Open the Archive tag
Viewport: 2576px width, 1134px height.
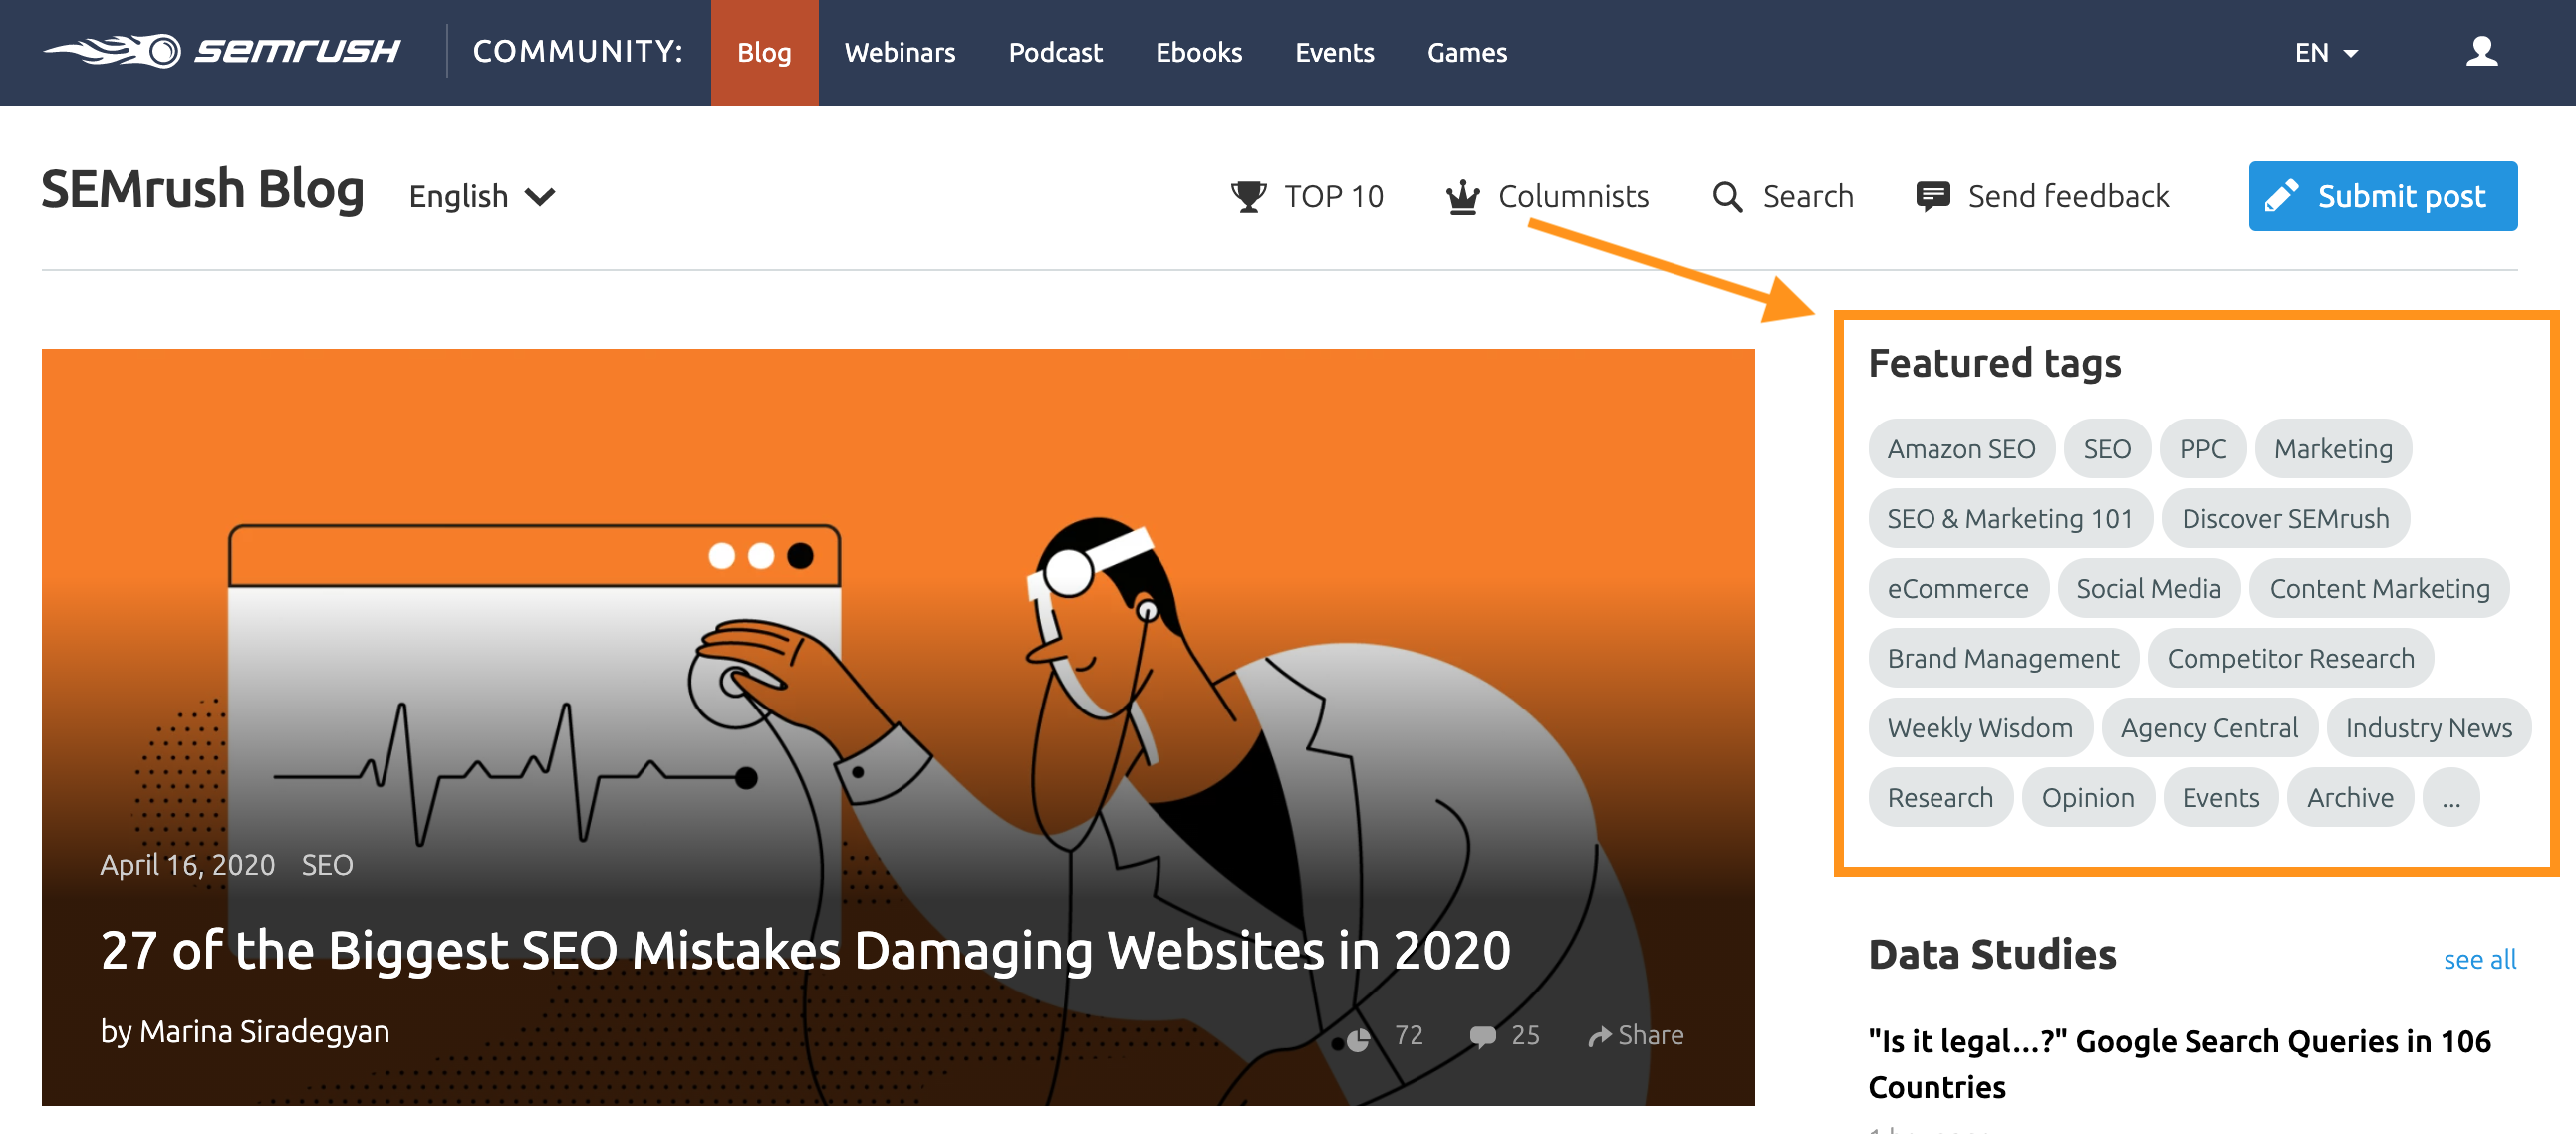click(2349, 798)
